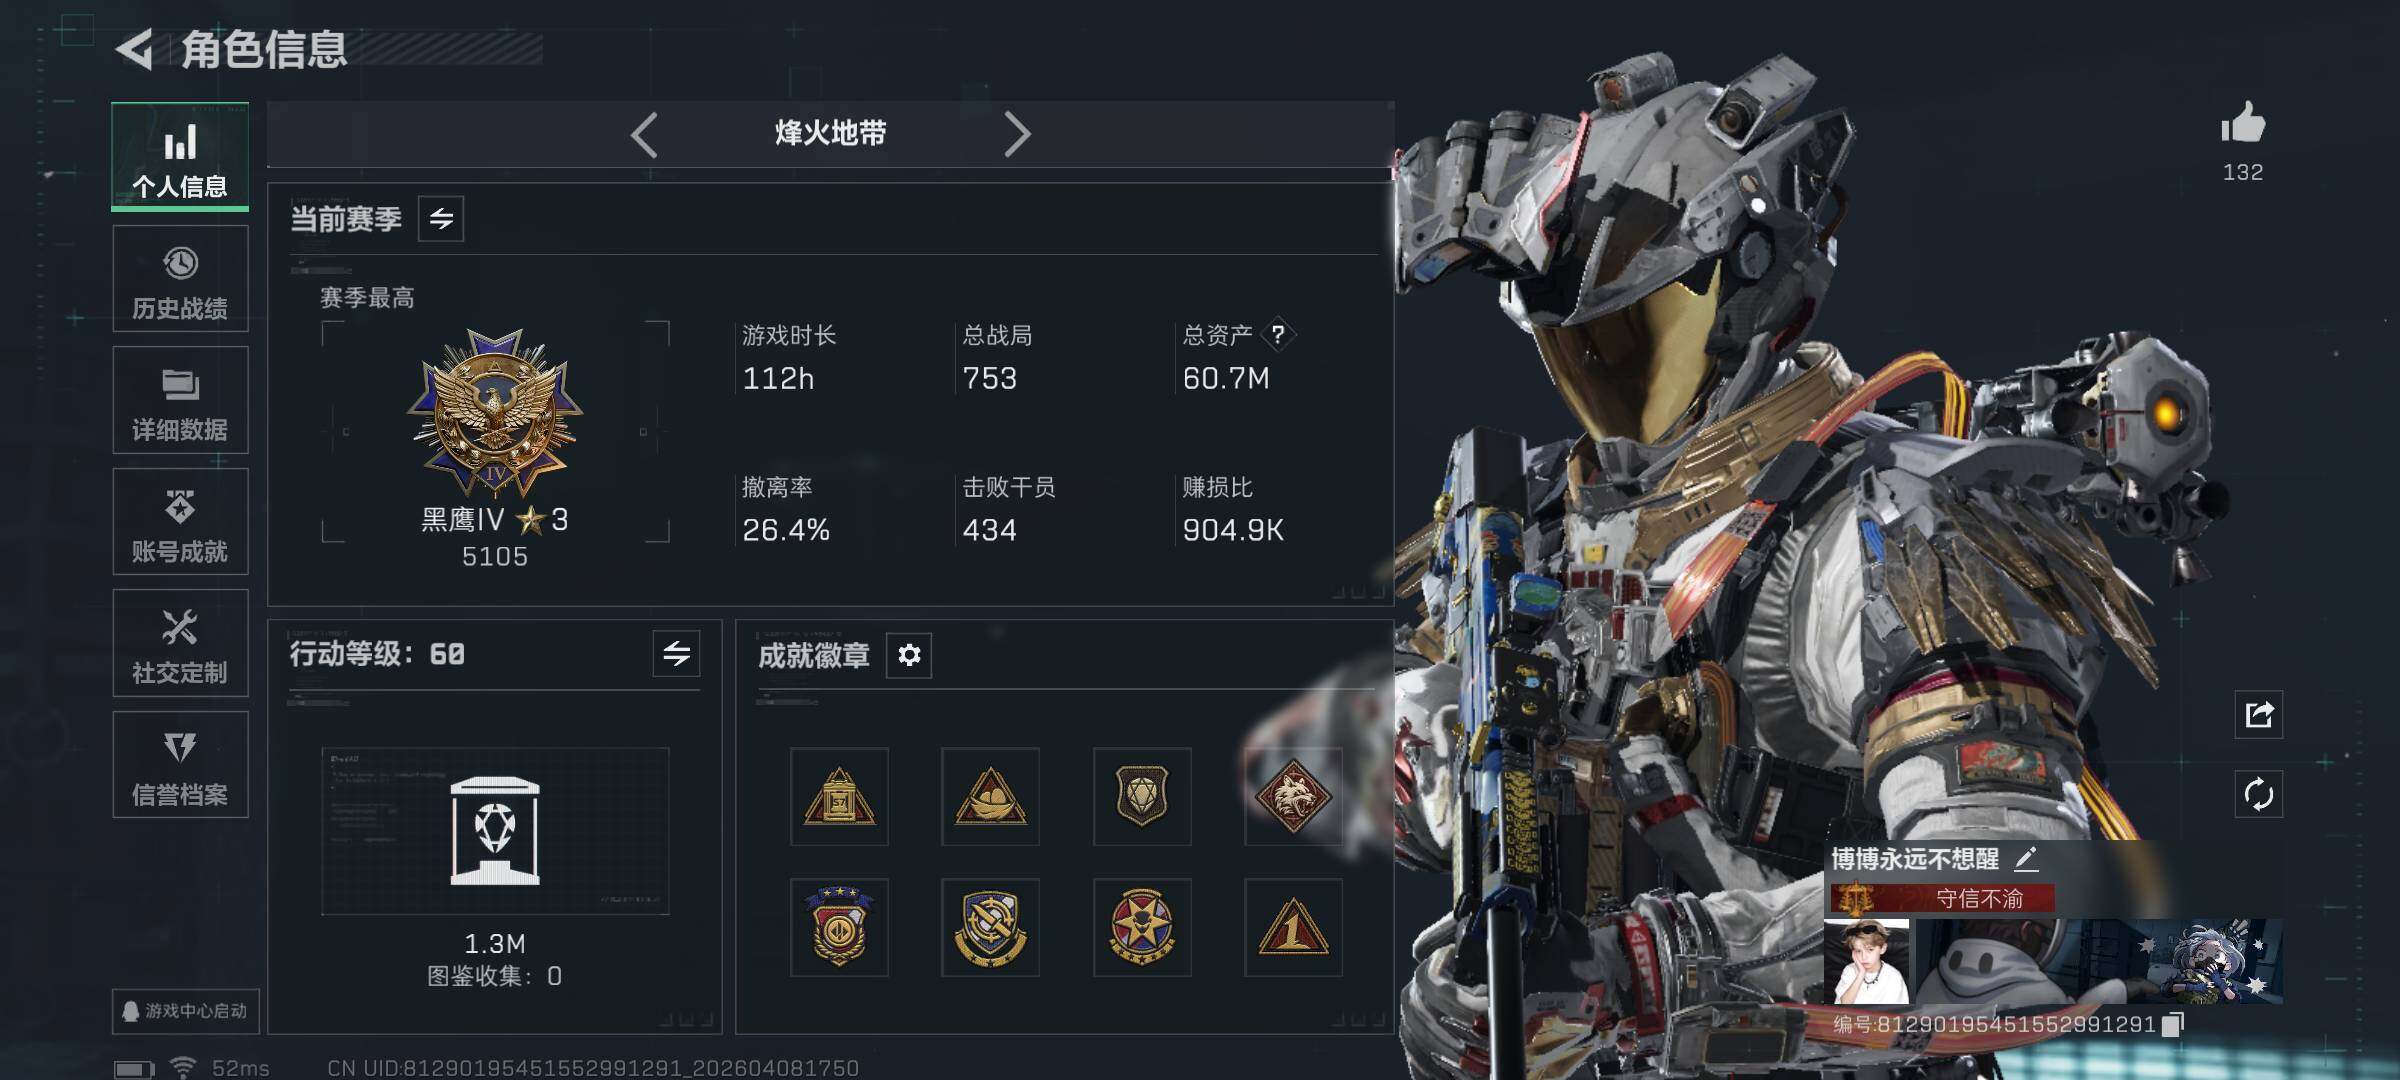2400x1080 pixels.
Task: Click the question mark next to 总资产
Action: 1277,335
